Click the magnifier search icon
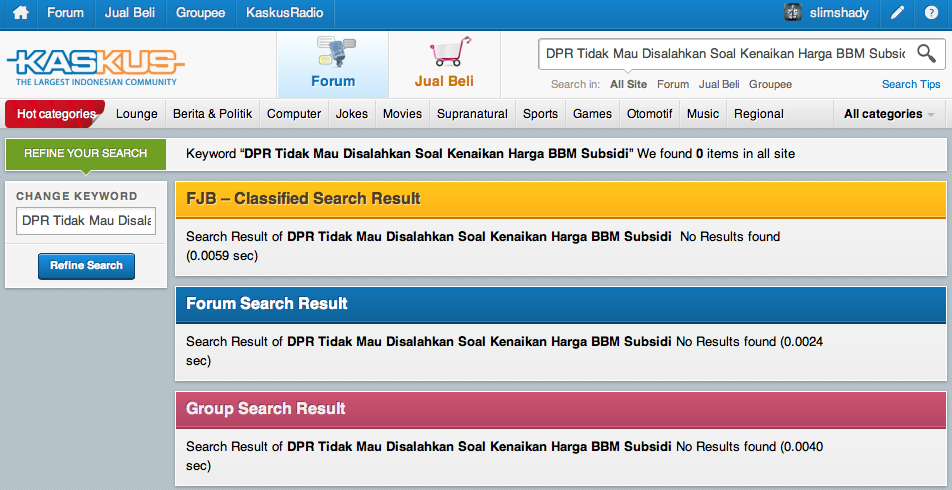This screenshot has height=490, width=952. click(926, 53)
